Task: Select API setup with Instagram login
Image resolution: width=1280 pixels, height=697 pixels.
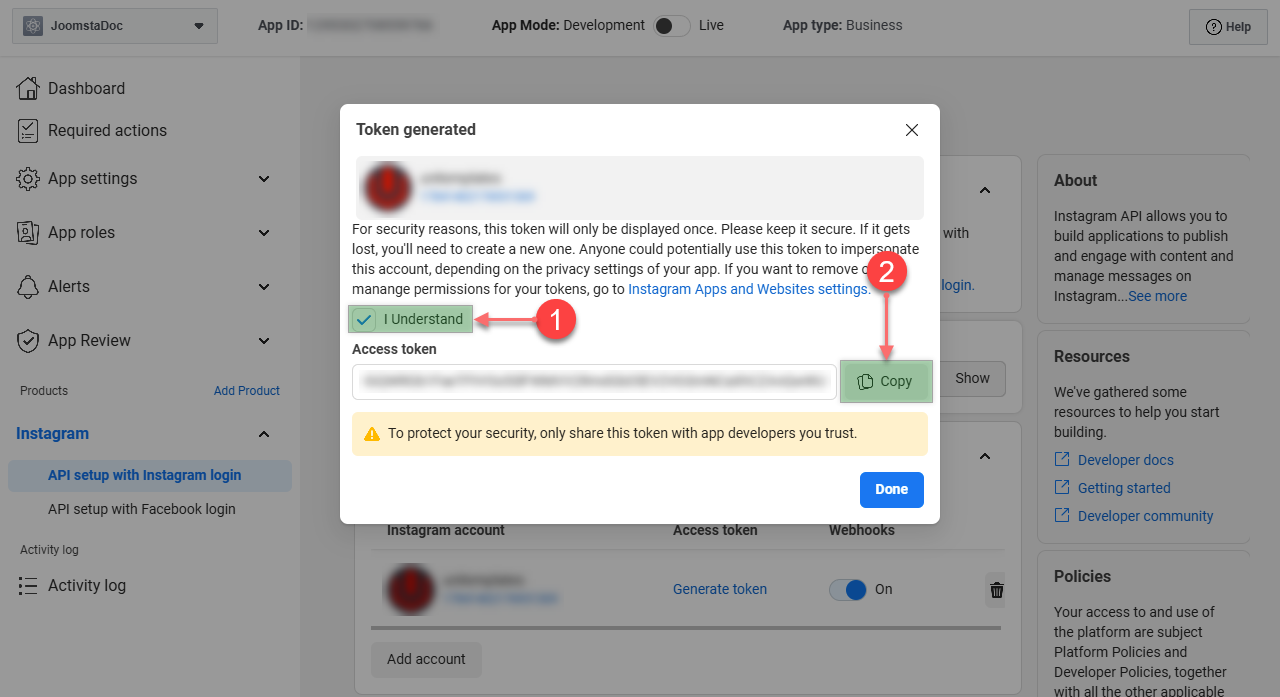Action: pyautogui.click(x=150, y=475)
